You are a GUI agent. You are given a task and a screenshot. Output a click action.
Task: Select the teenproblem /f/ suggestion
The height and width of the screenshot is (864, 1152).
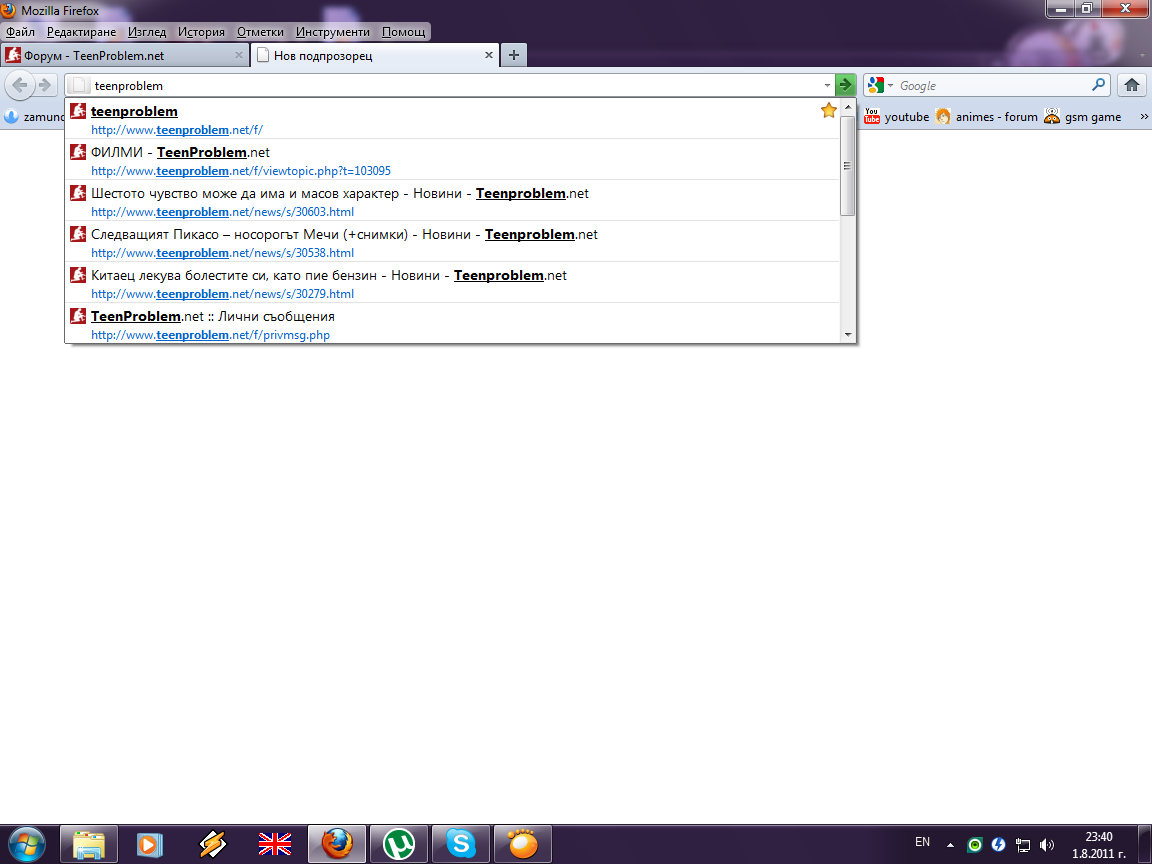[452, 119]
